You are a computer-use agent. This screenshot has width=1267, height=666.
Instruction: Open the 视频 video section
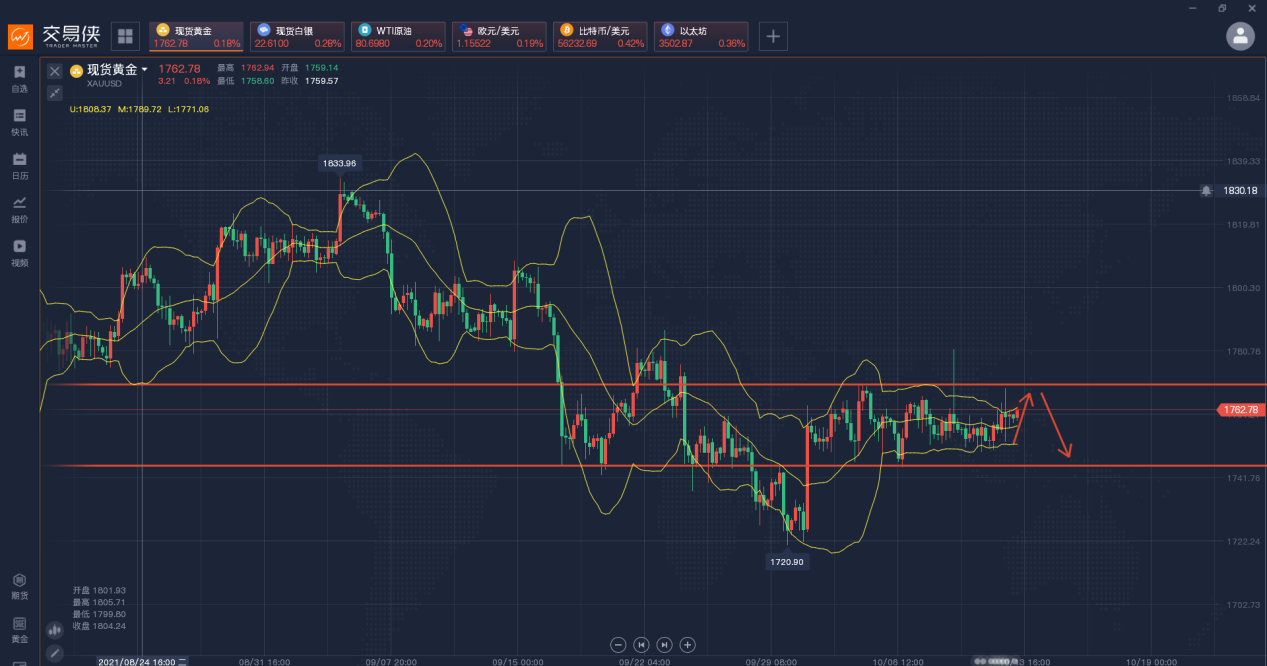pos(19,252)
